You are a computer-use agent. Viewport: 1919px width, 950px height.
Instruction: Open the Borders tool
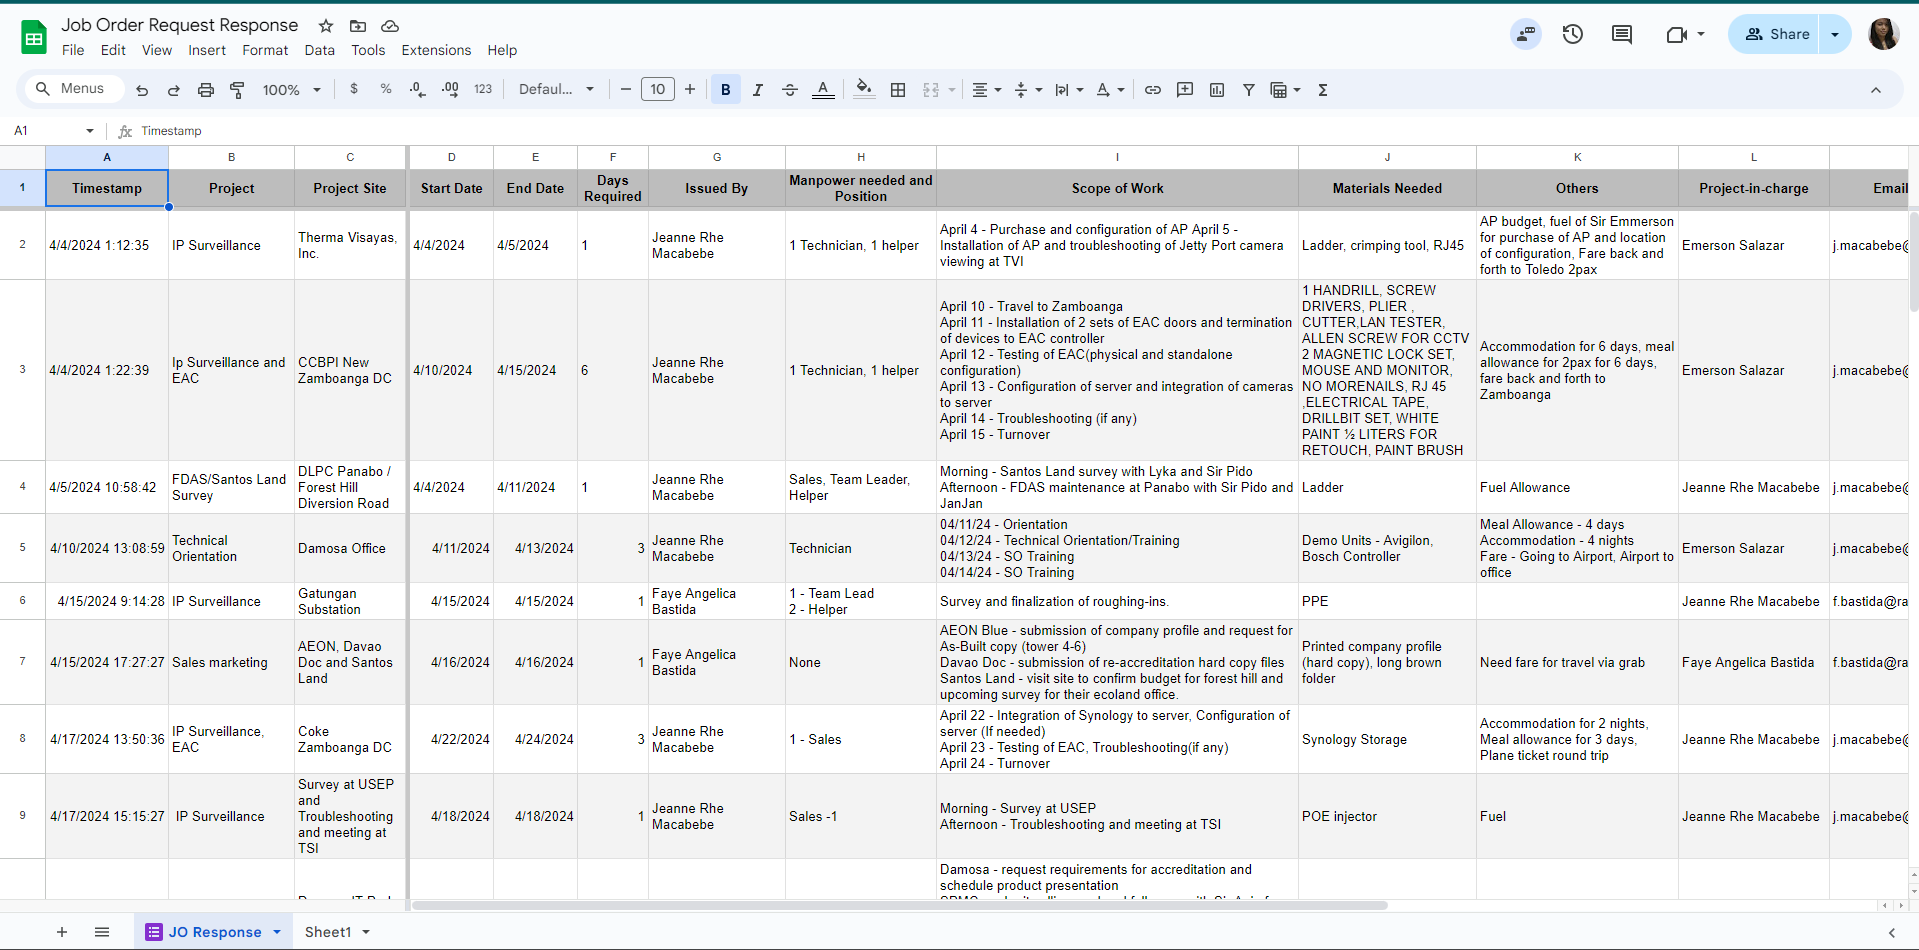[x=898, y=90]
